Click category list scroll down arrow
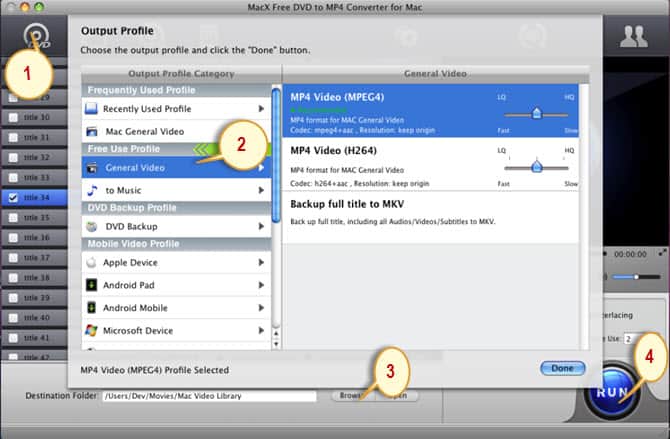This screenshot has height=439, width=670. pos(276,344)
